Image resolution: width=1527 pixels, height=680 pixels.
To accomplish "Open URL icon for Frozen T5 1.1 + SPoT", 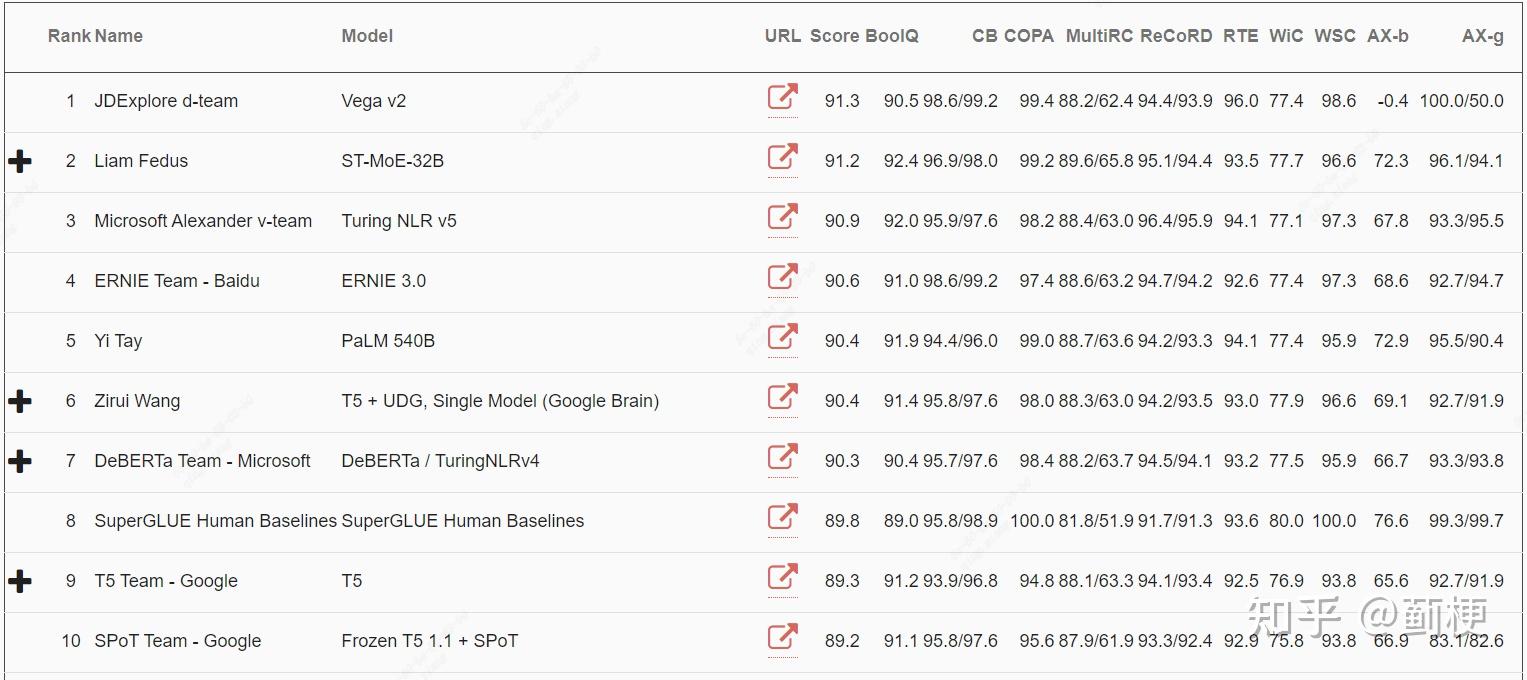I will click(x=782, y=638).
